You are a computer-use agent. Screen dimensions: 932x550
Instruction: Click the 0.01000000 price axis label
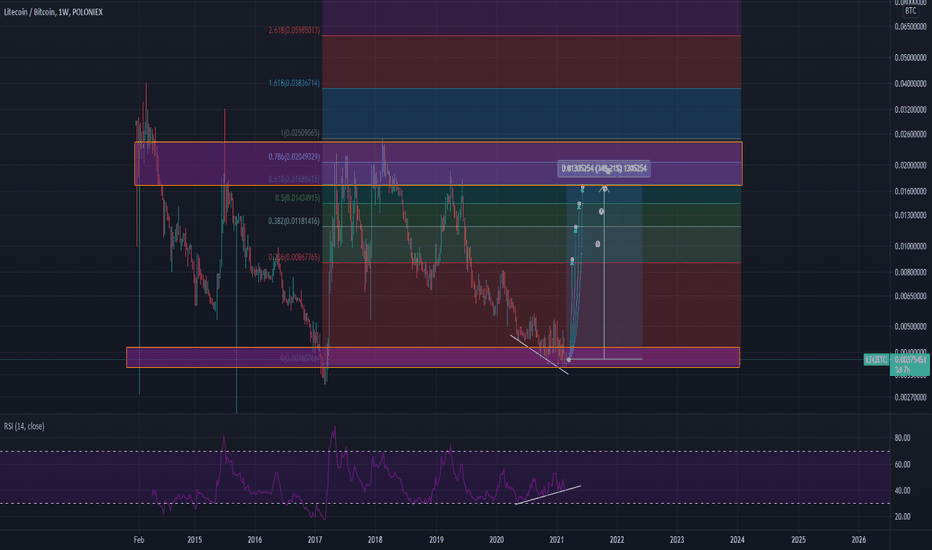tap(910, 246)
